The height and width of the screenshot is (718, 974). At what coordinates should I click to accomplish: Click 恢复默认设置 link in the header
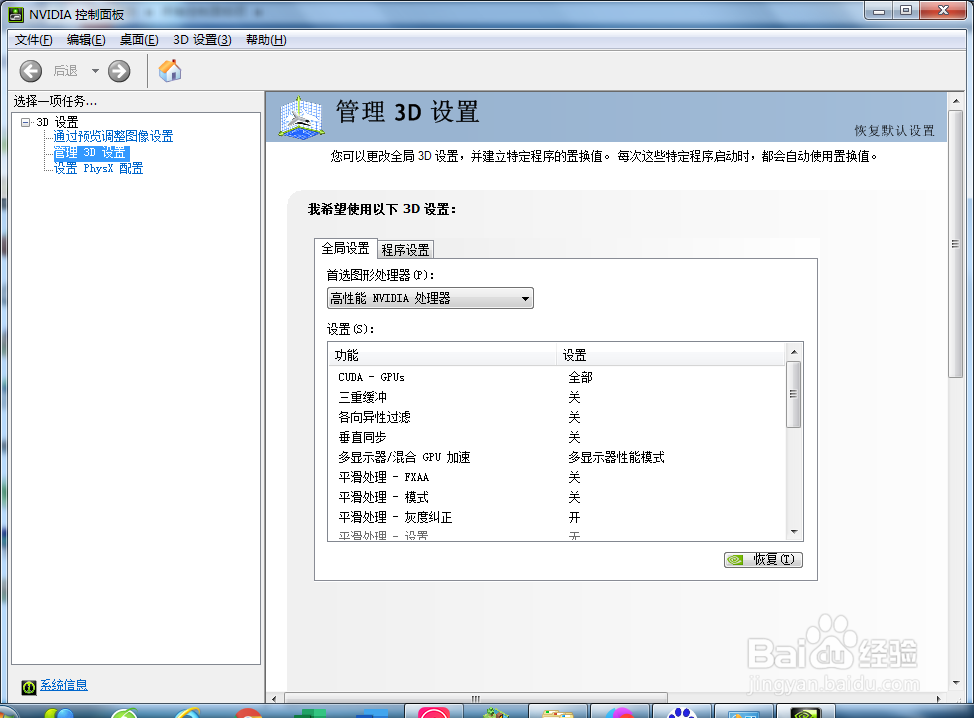894,130
